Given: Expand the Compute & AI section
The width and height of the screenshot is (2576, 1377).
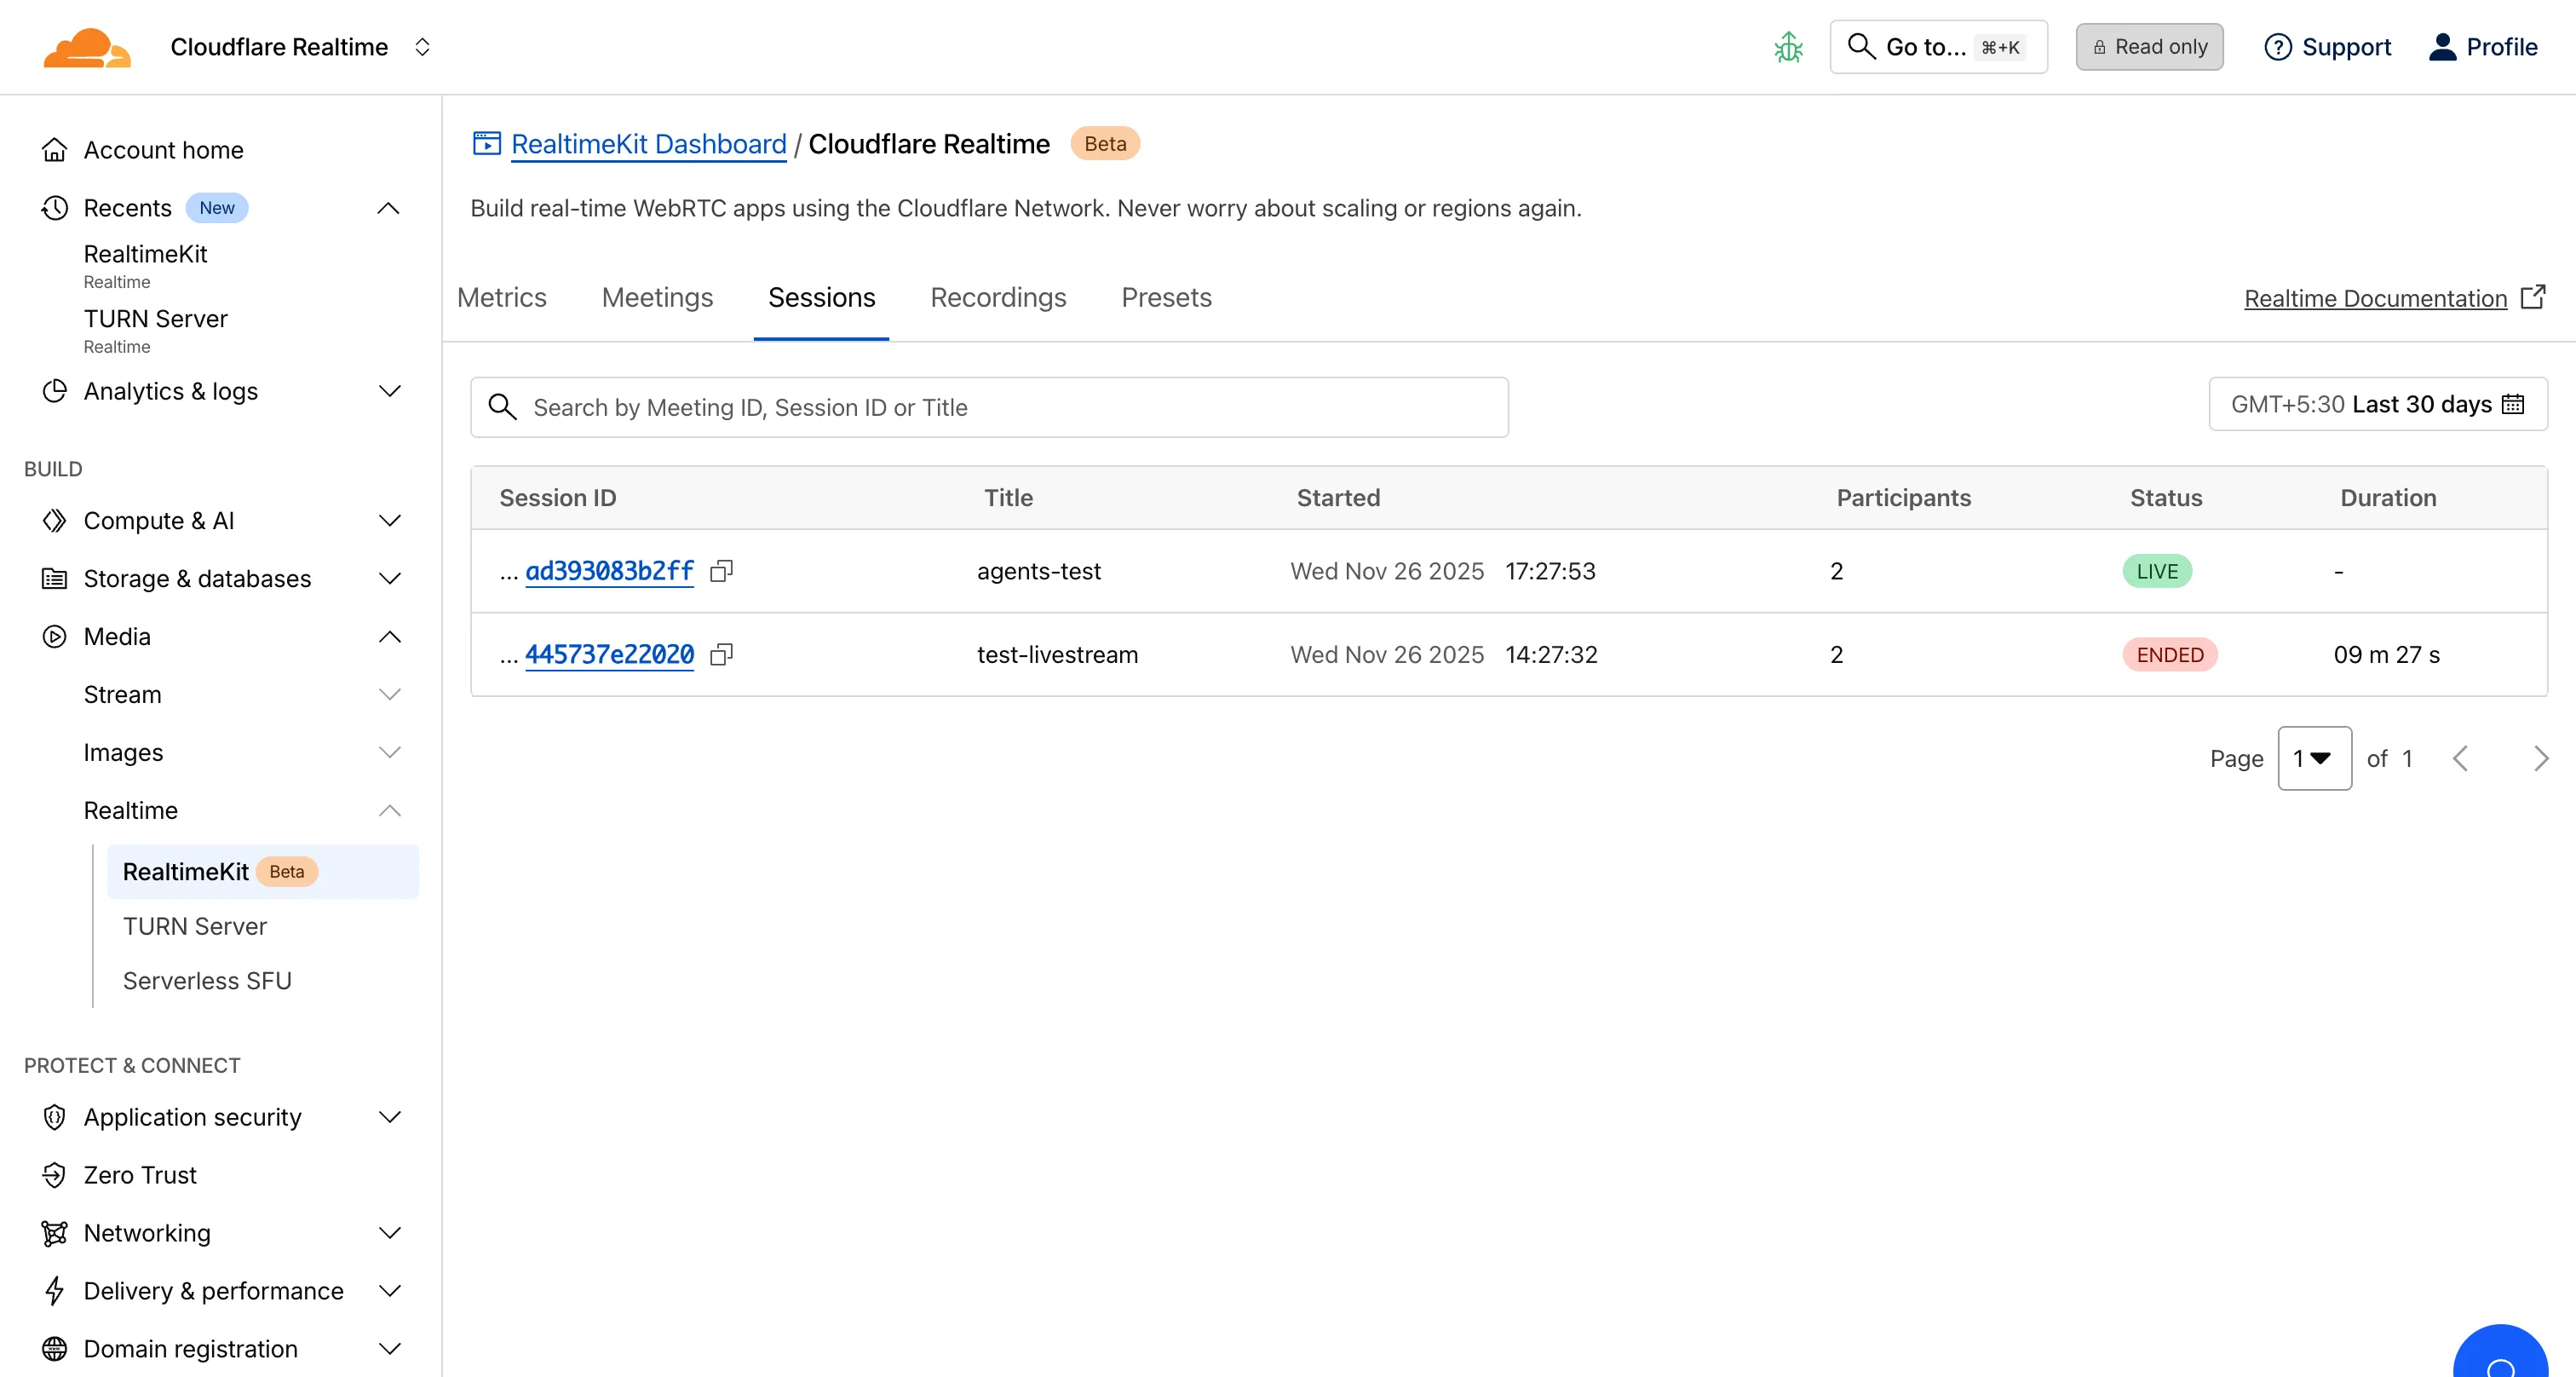Looking at the screenshot, I should (389, 520).
